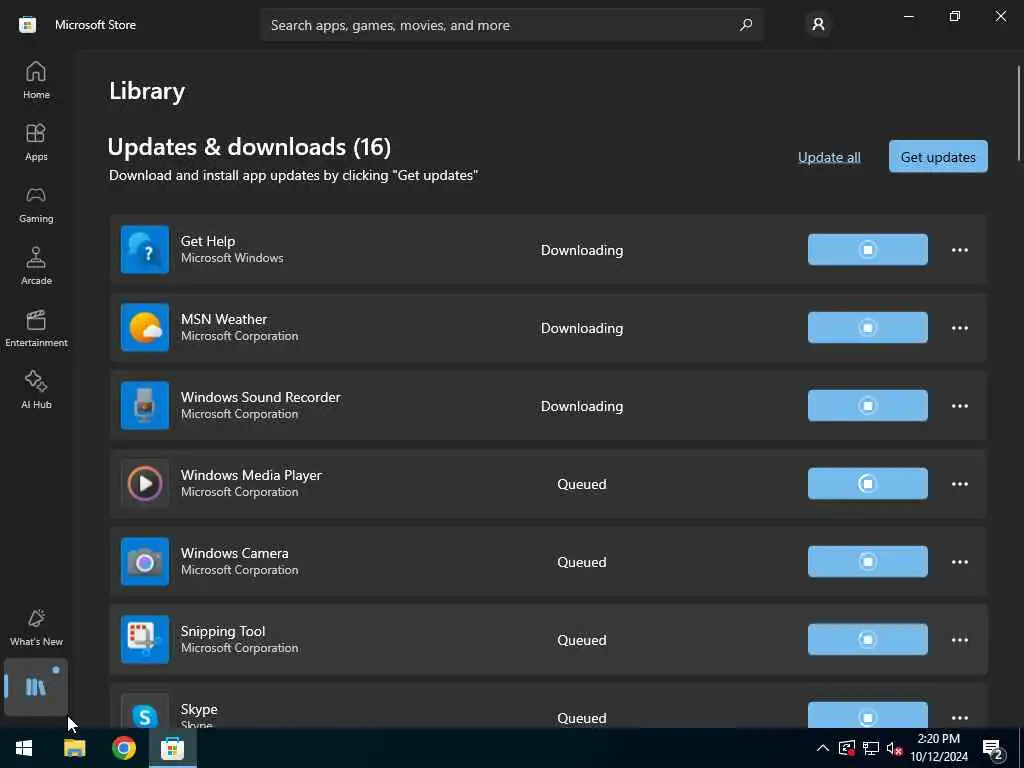This screenshot has height=768, width=1024.
Task: Click the Get Help app icon
Action: pyautogui.click(x=145, y=249)
